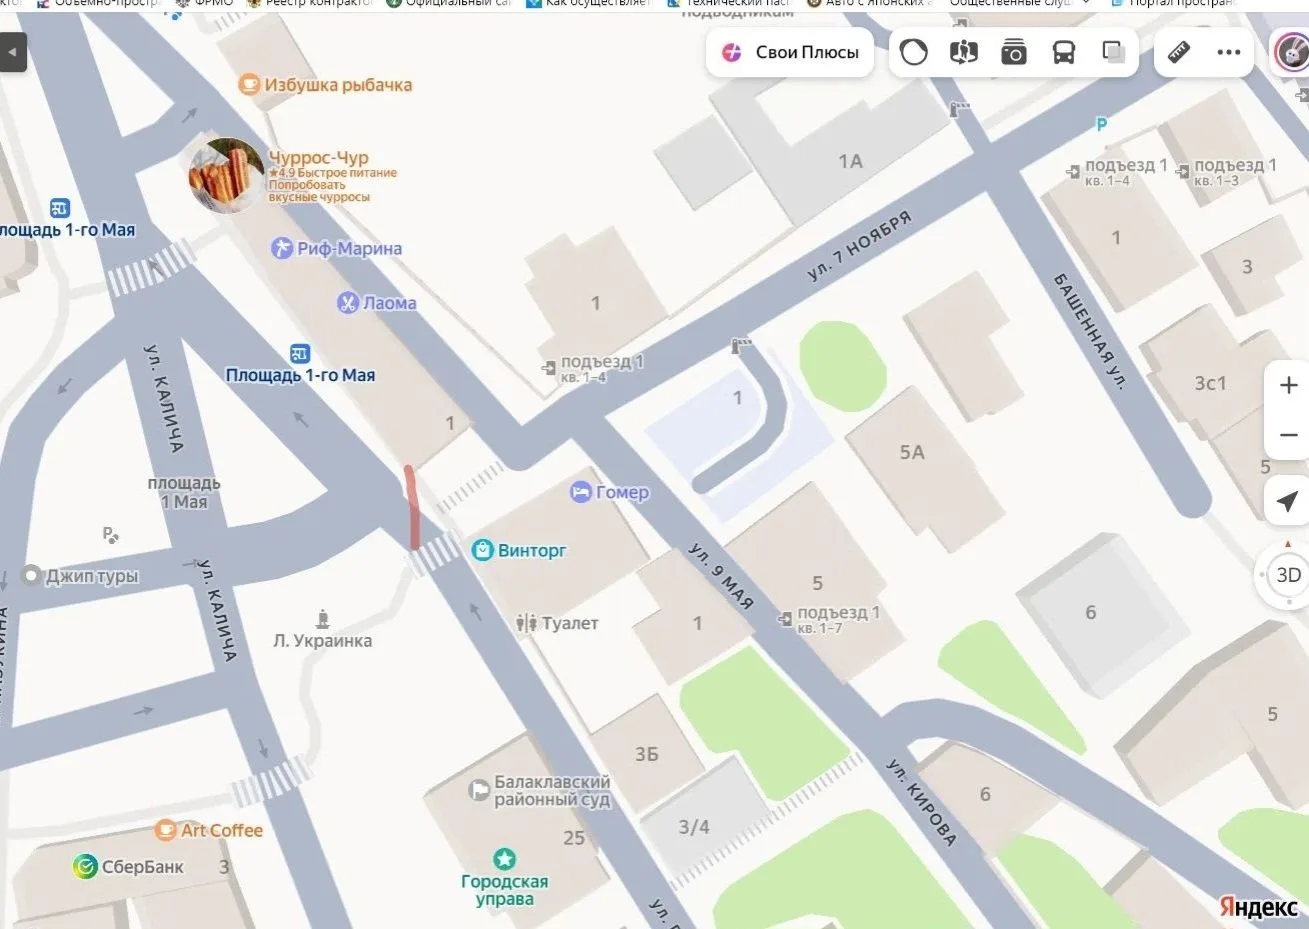Open the Свои Плюсы button
Image resolution: width=1309 pixels, height=929 pixels.
click(x=790, y=52)
